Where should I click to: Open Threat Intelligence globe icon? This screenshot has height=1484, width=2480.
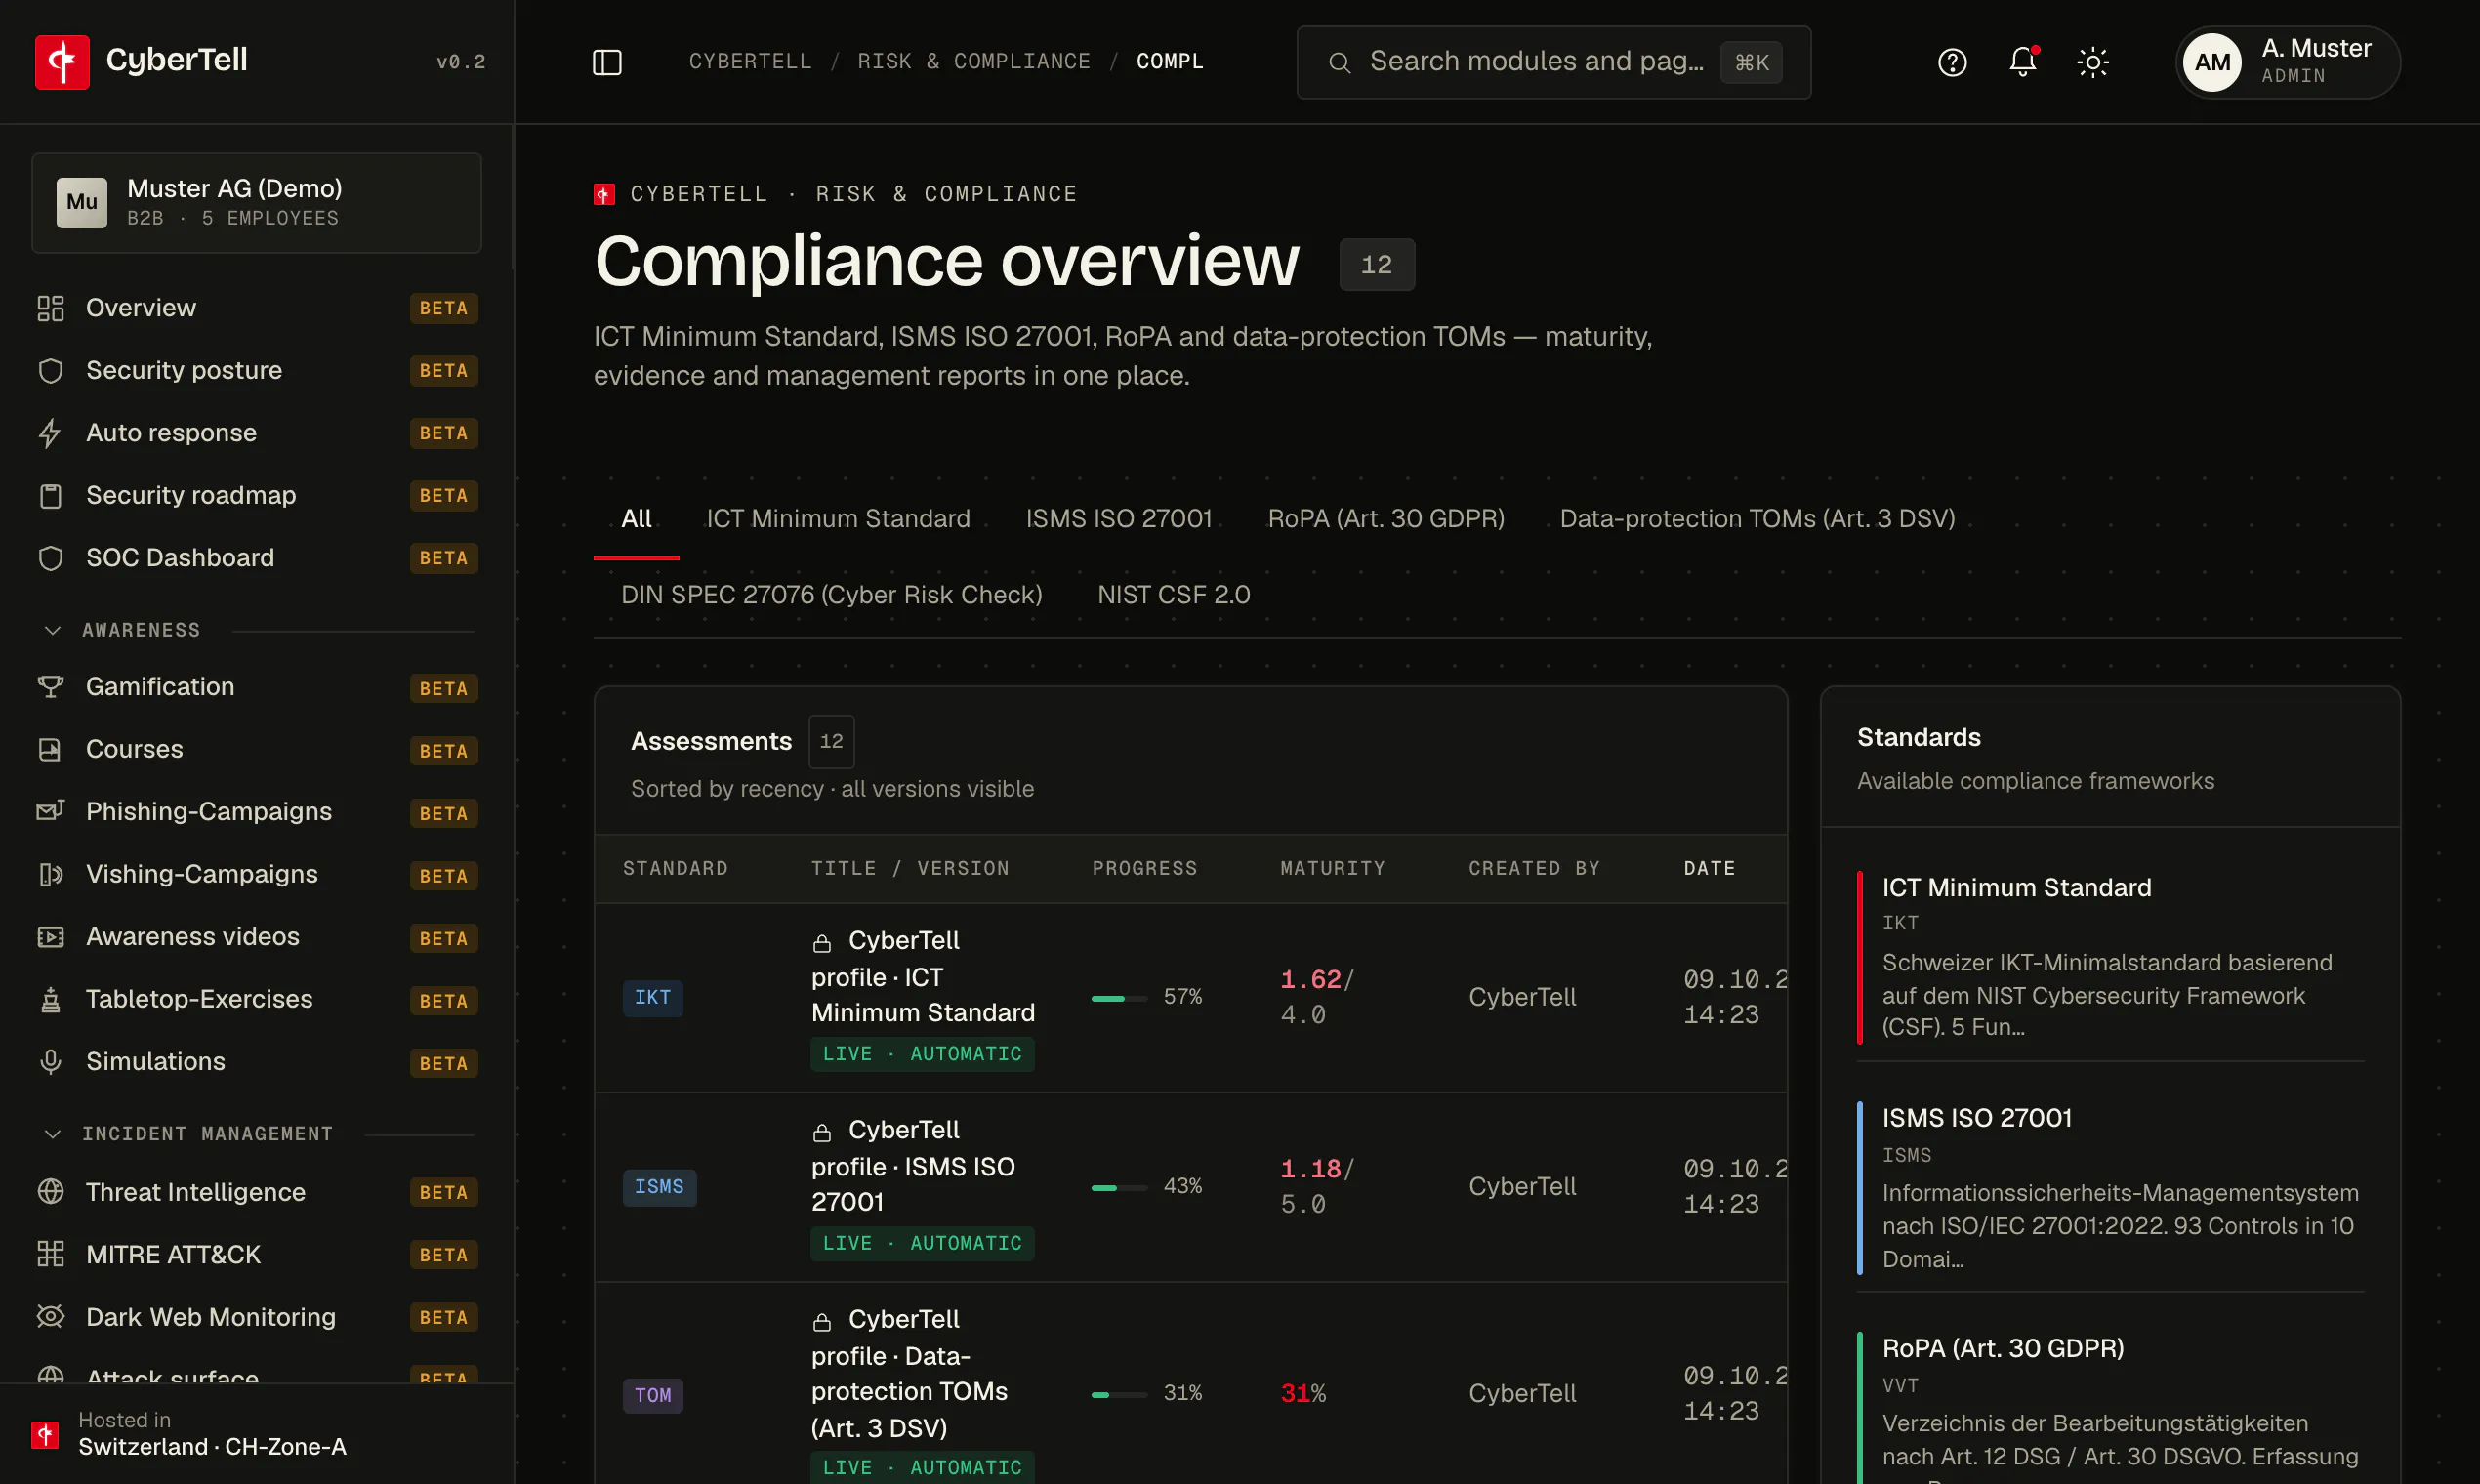point(50,1192)
